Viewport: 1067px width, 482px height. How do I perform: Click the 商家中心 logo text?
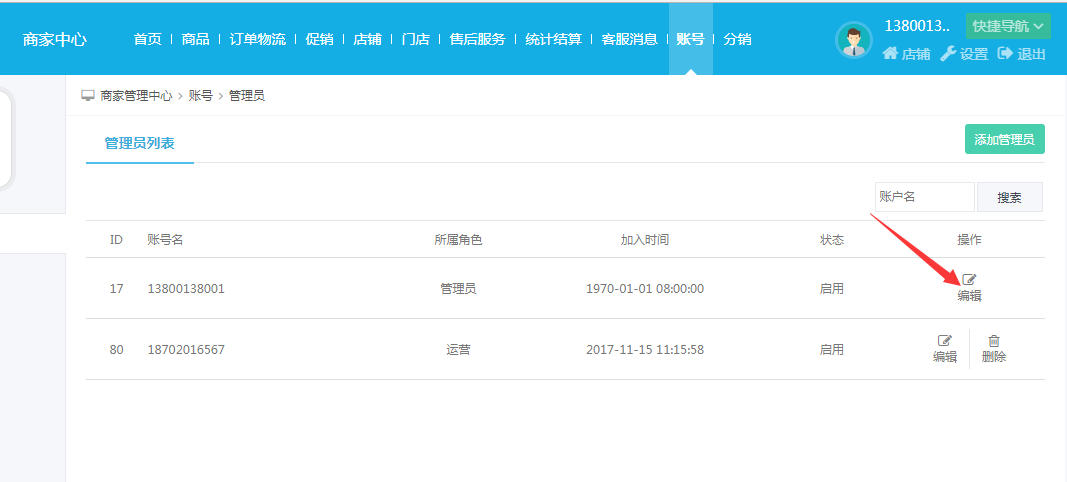tap(55, 39)
